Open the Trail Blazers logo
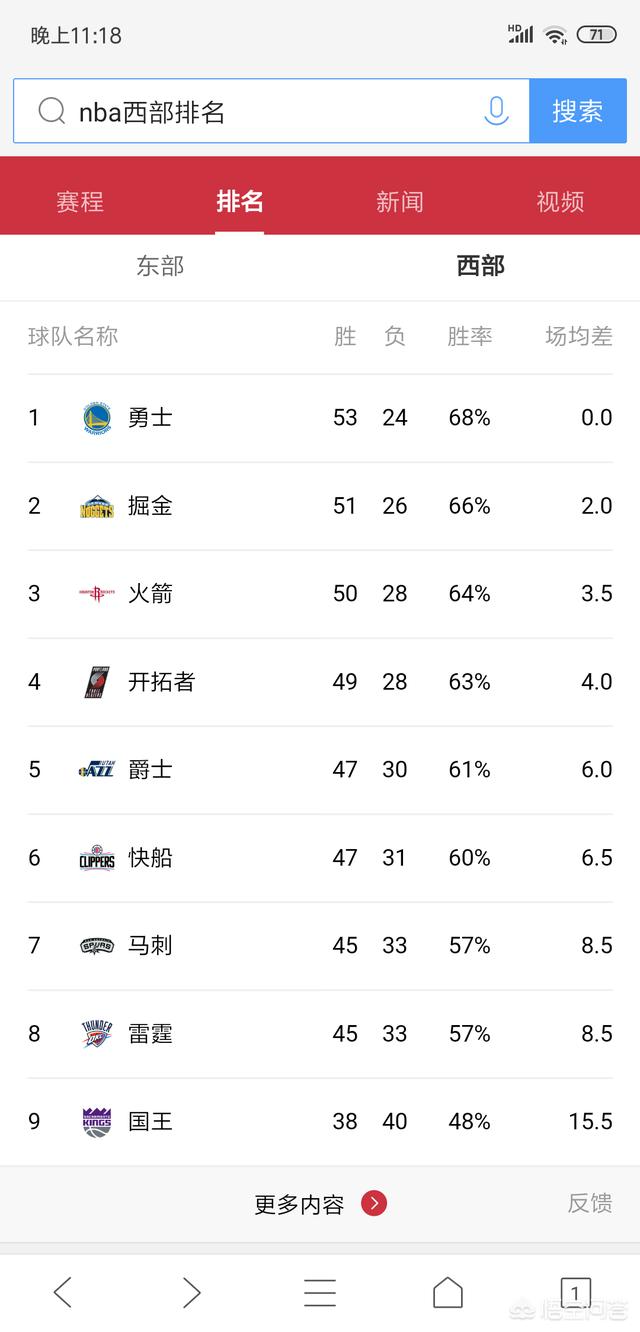 click(x=97, y=682)
